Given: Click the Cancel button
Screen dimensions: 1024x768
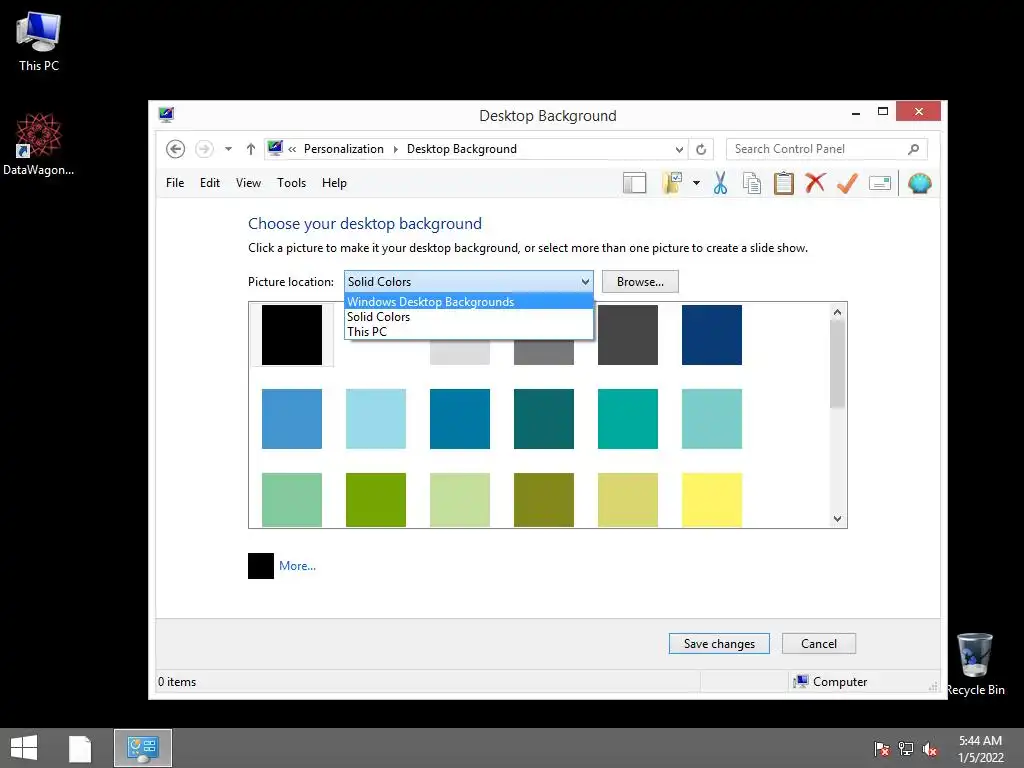Looking at the screenshot, I should [818, 643].
